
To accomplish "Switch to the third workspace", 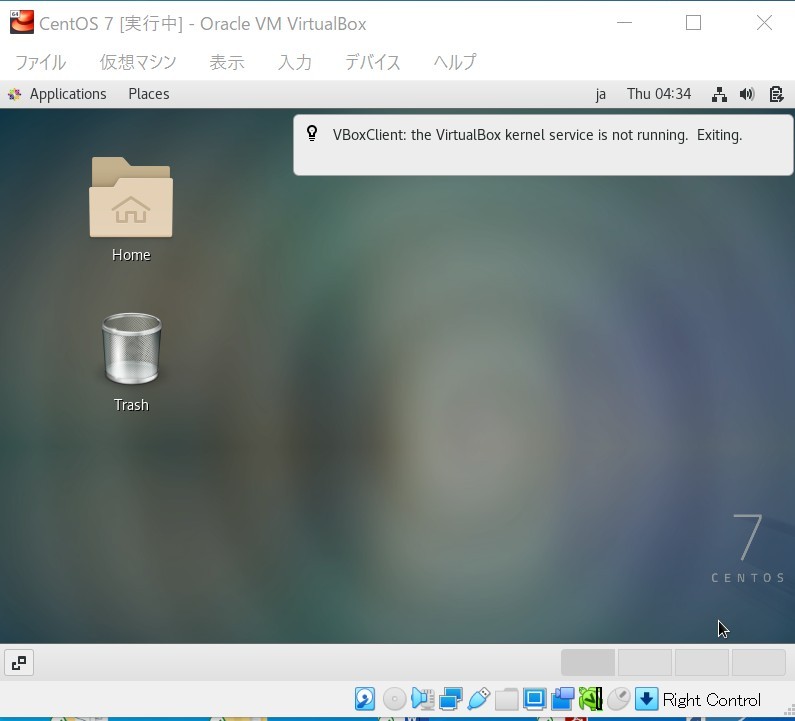I will point(702,662).
